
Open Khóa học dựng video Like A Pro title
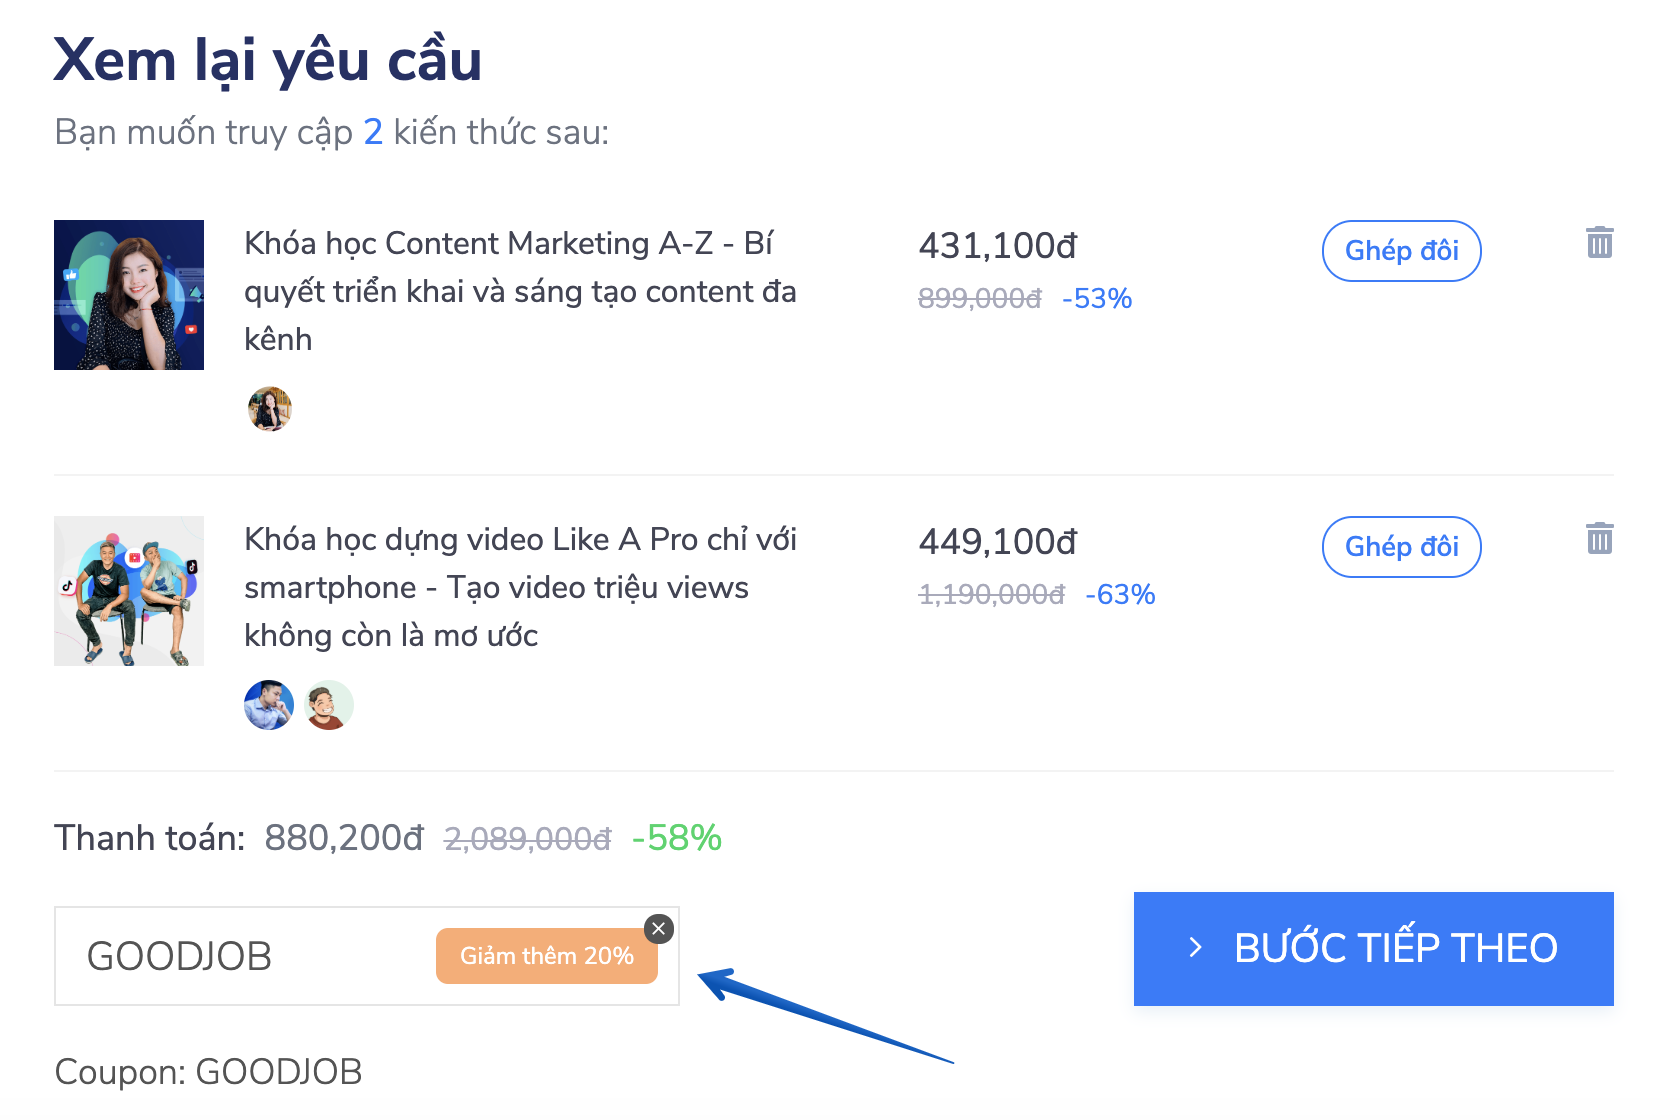click(520, 587)
